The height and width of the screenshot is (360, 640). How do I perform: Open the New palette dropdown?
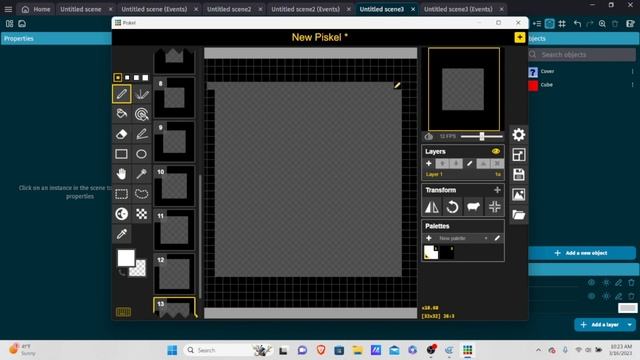point(462,238)
